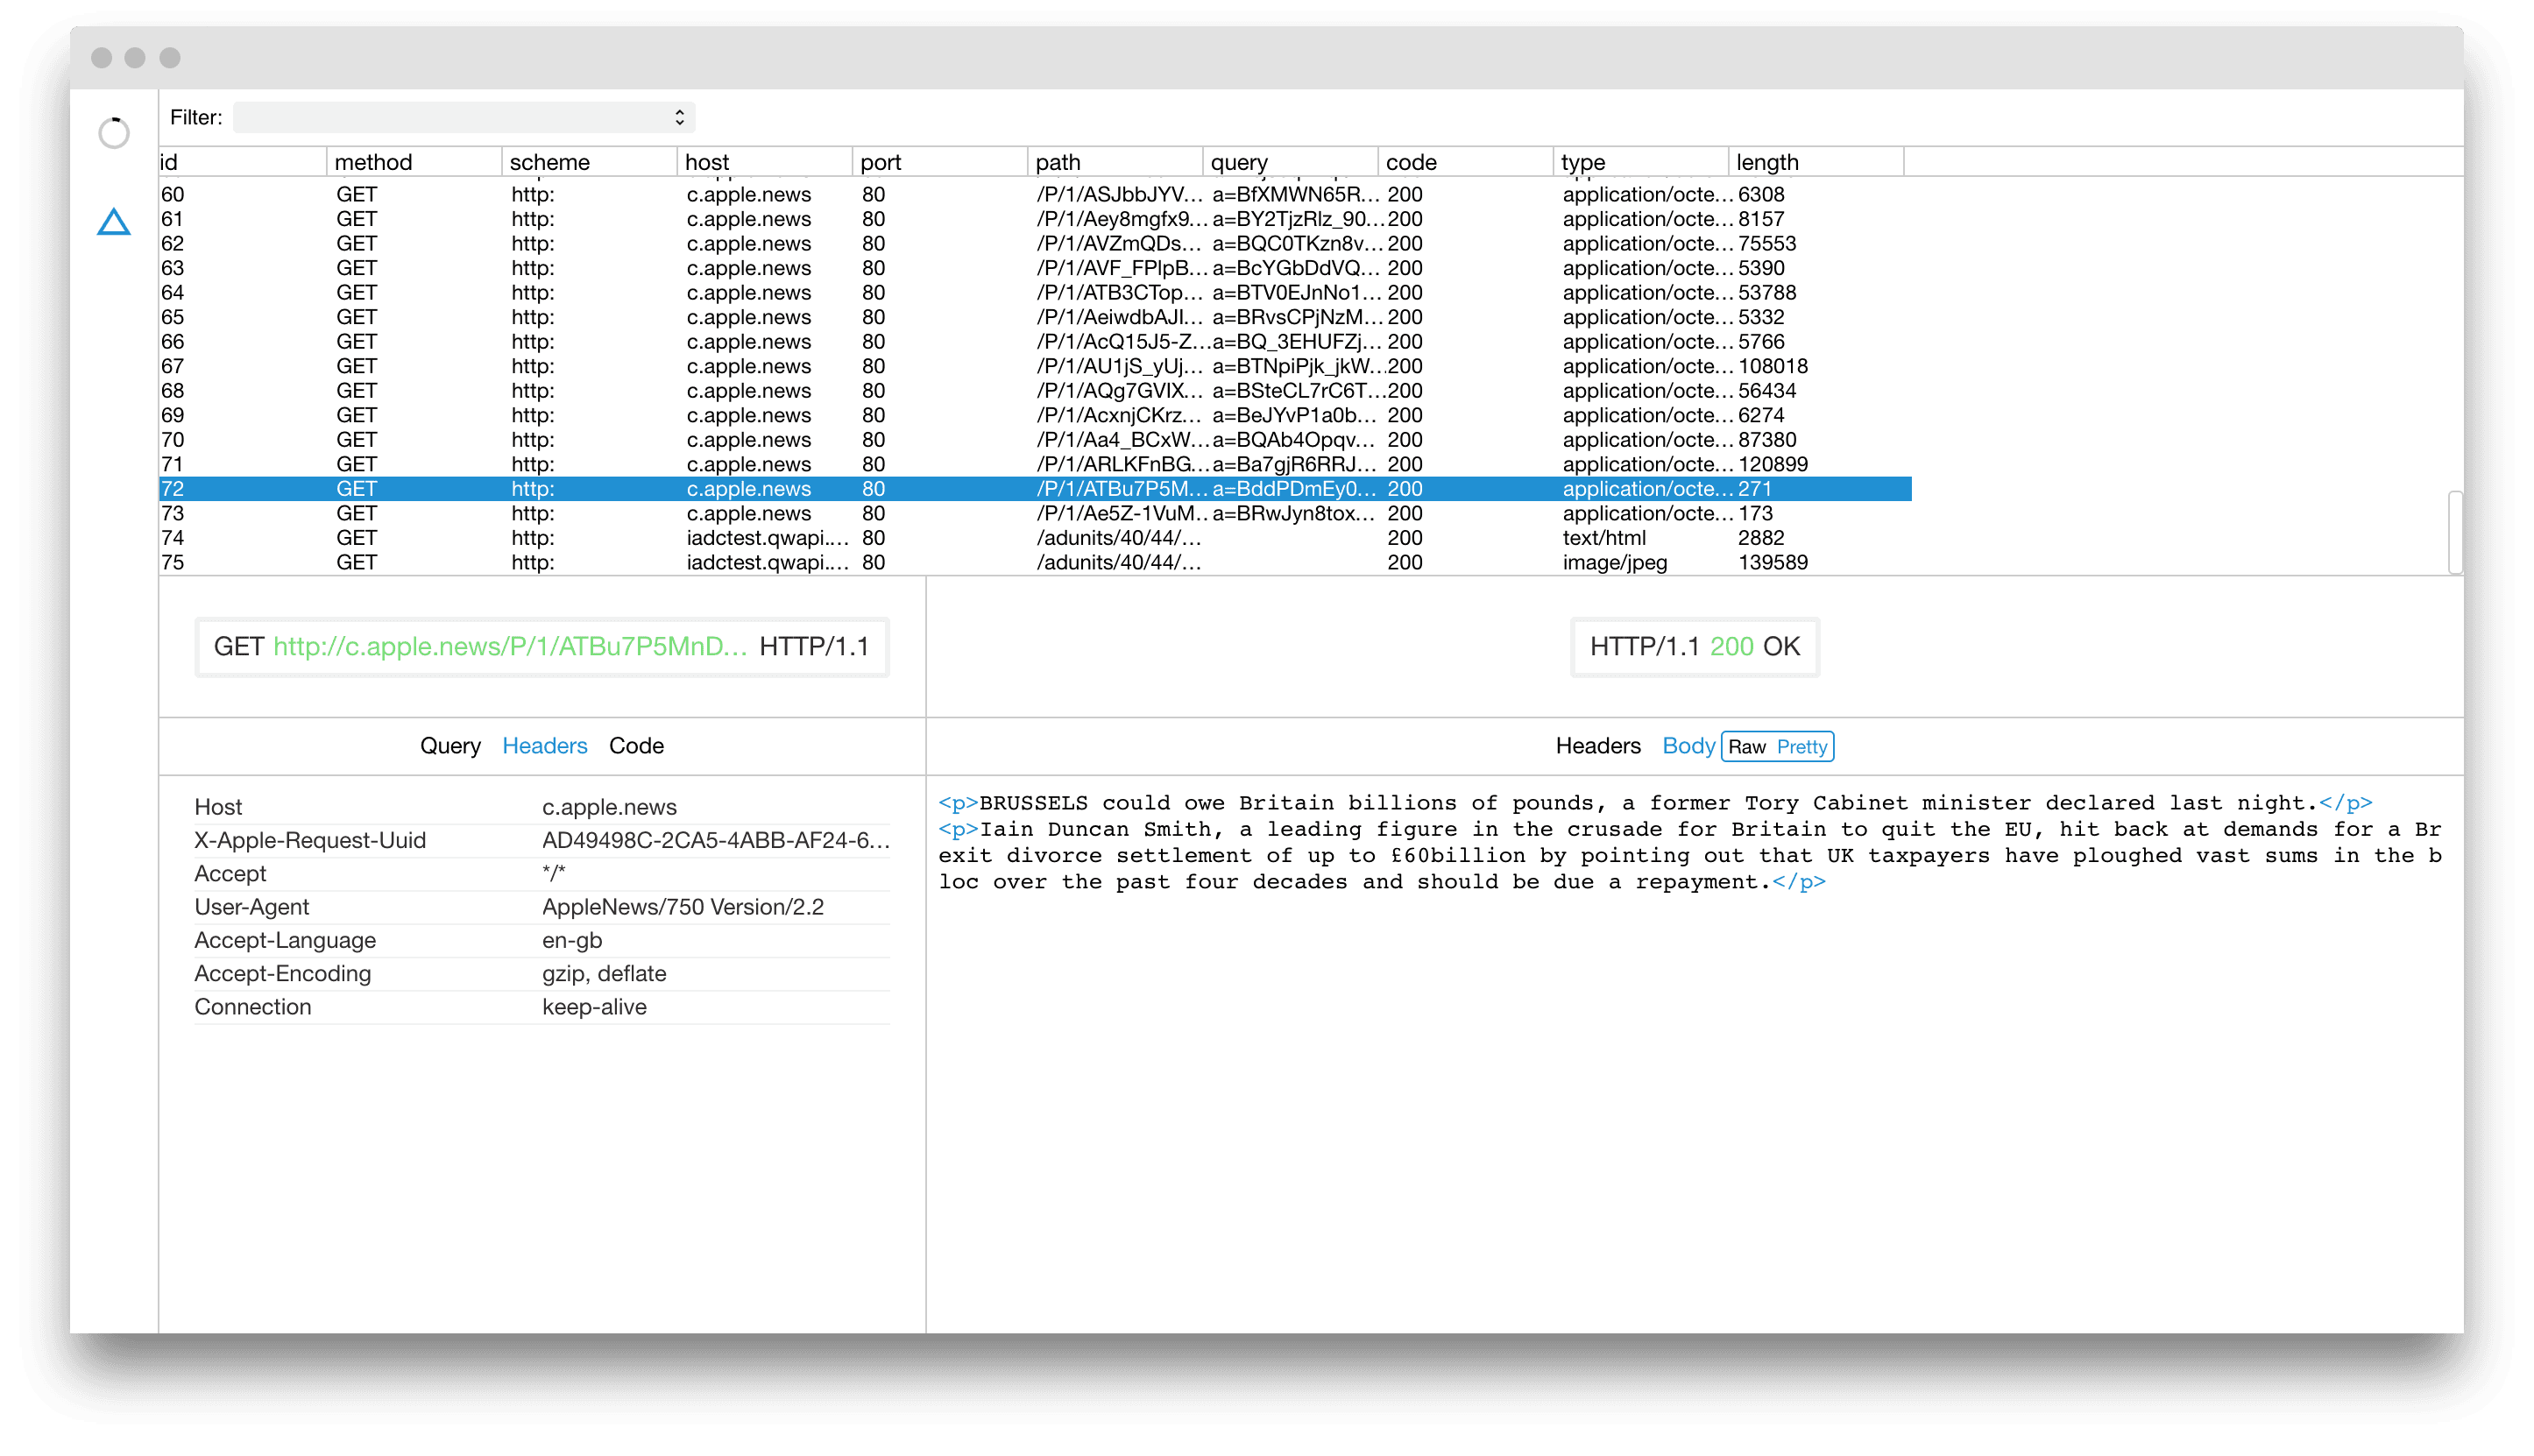This screenshot has width=2534, height=1456.
Task: Click host cell iadctest.qwapi… in row 74
Action: click(x=767, y=537)
